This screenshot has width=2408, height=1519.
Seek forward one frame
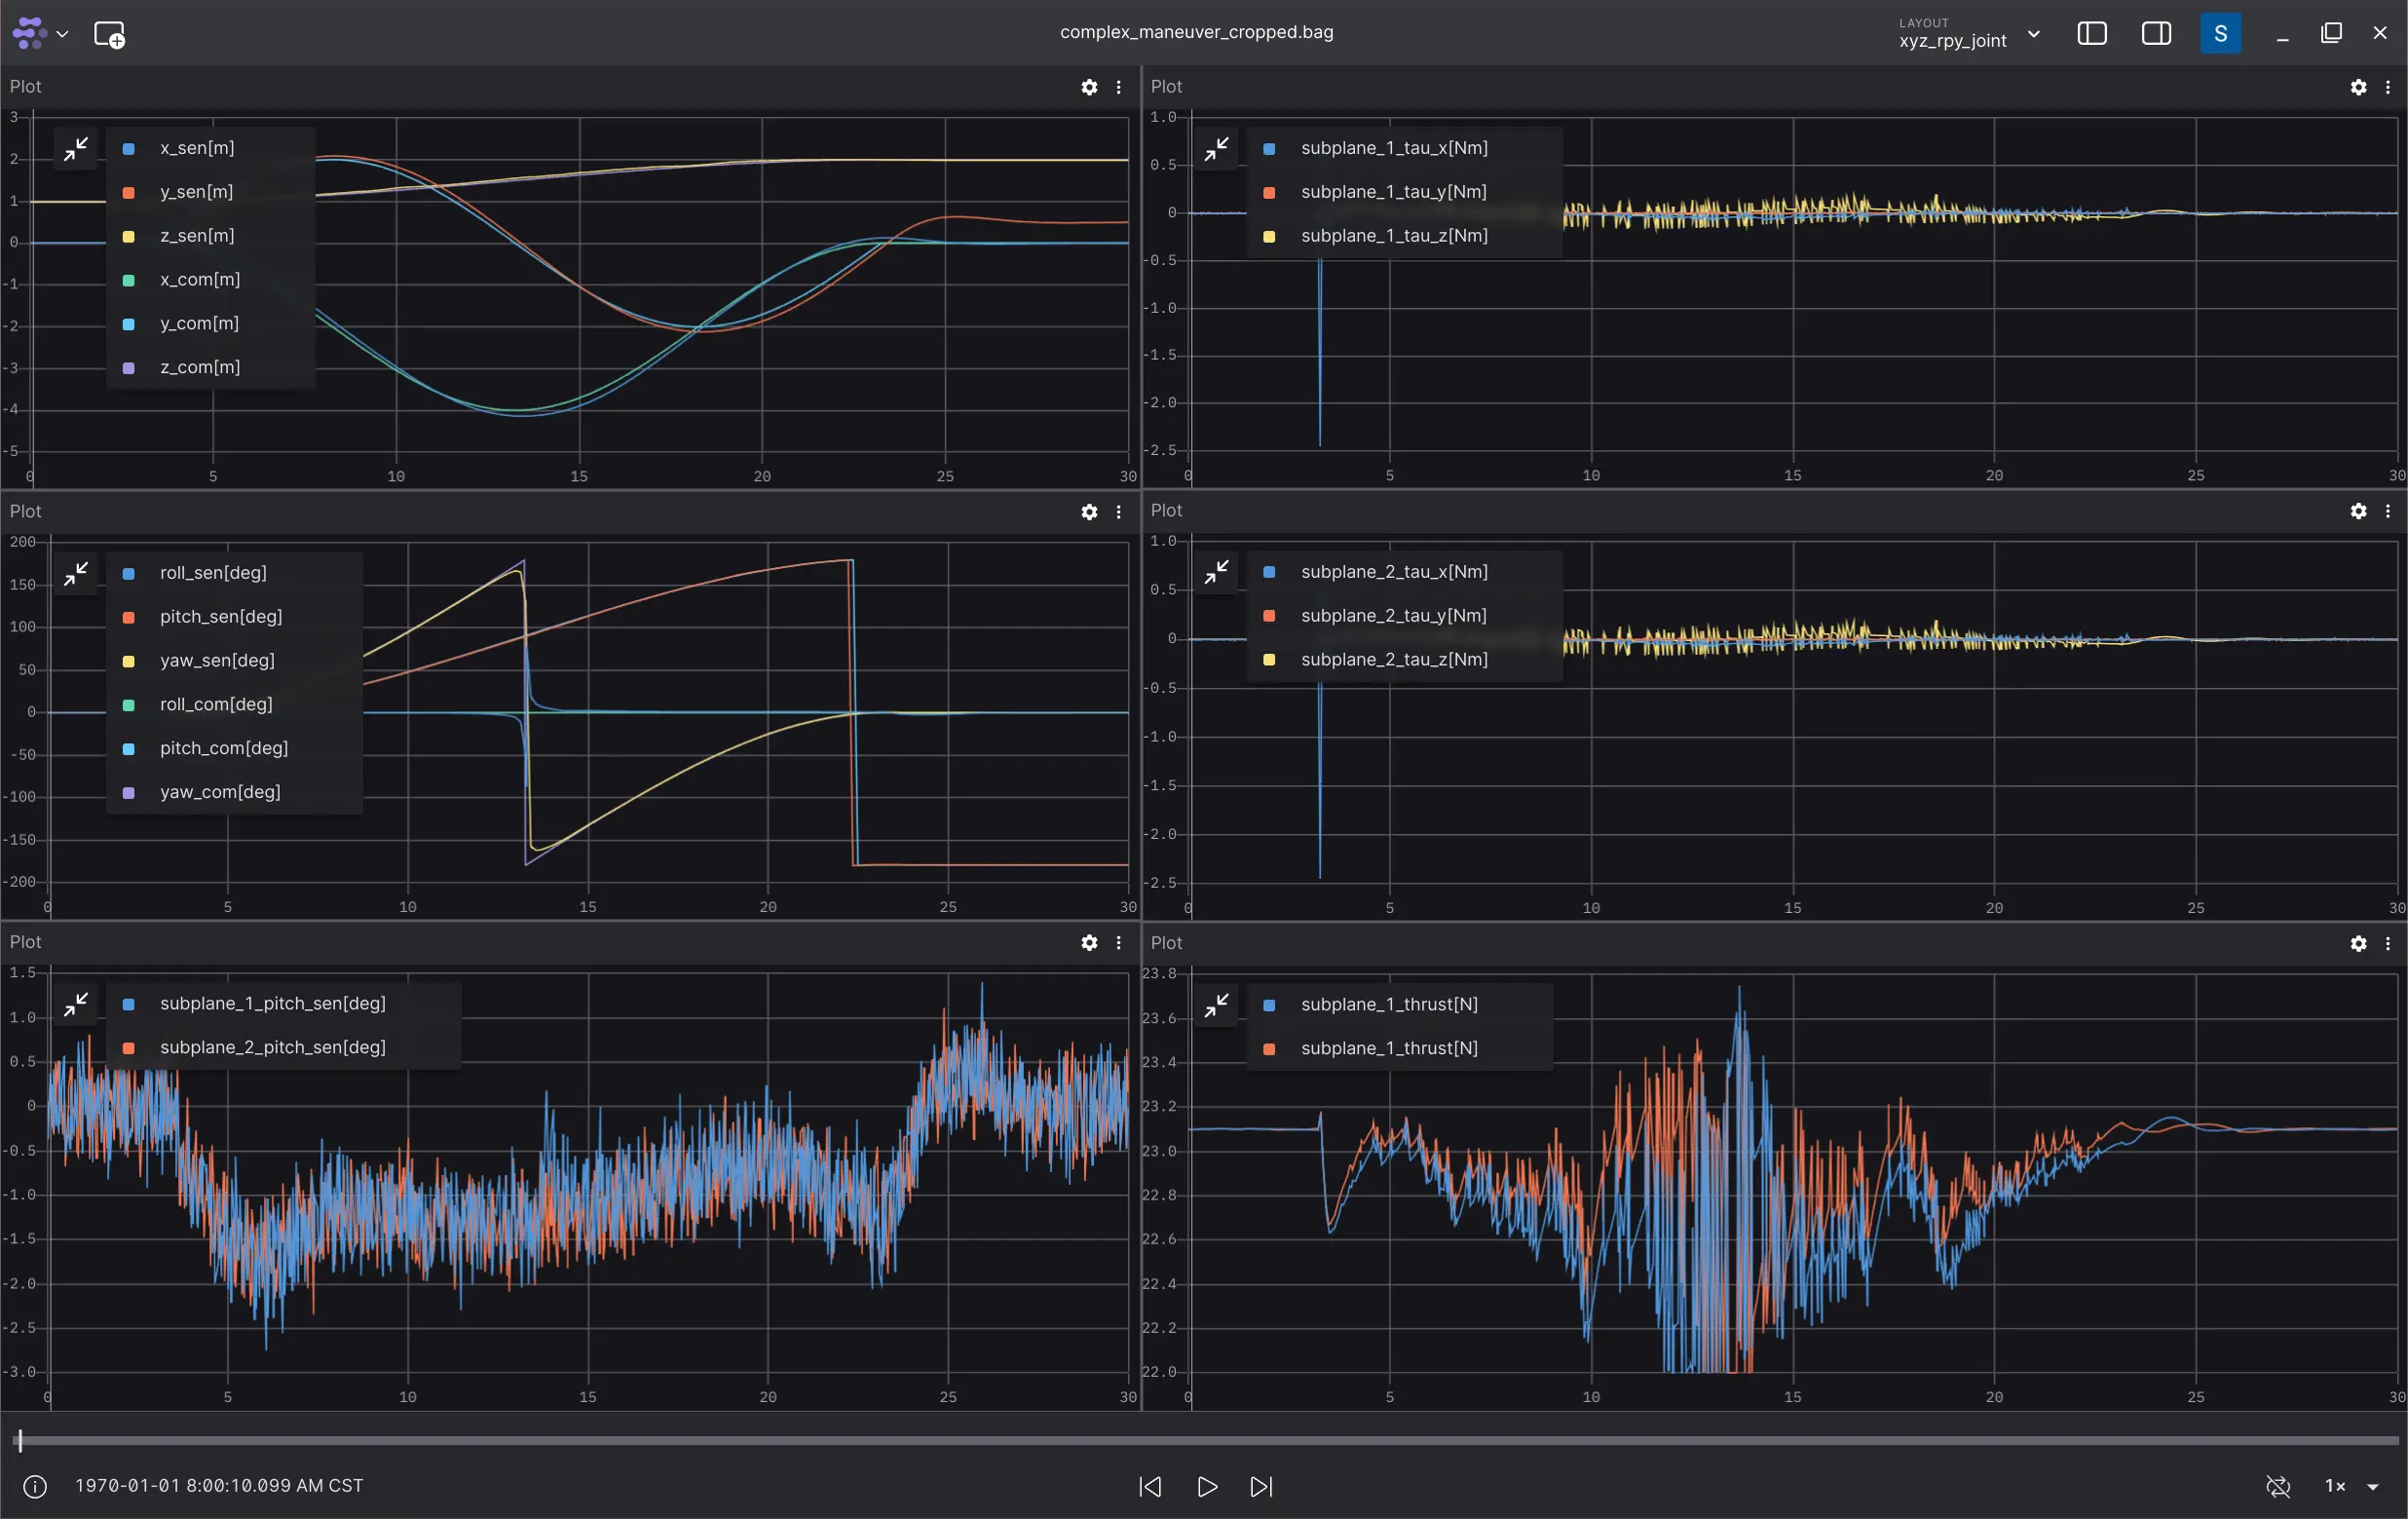pyautogui.click(x=1261, y=1487)
